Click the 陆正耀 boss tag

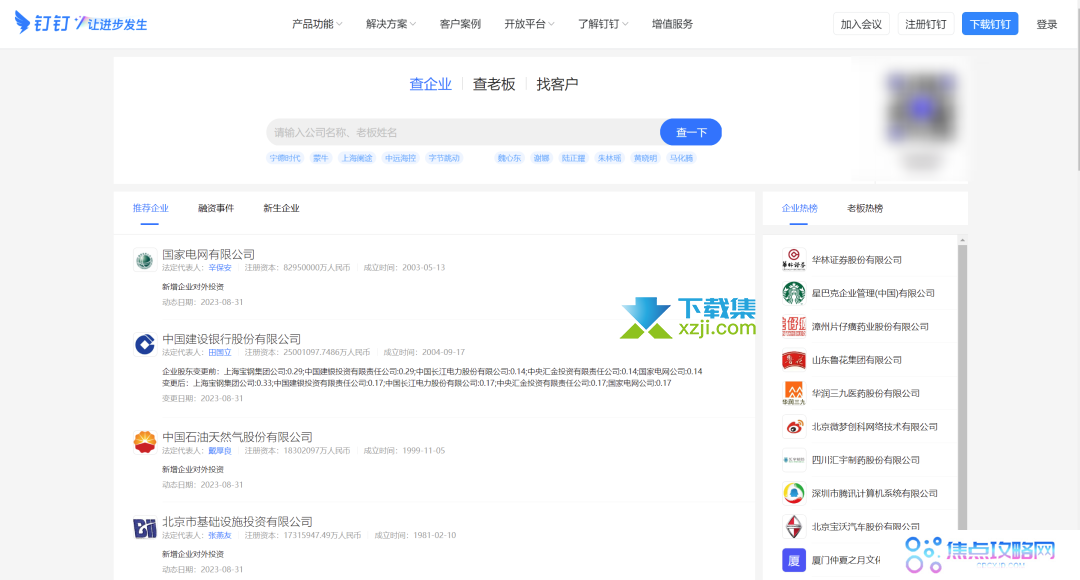[x=573, y=158]
